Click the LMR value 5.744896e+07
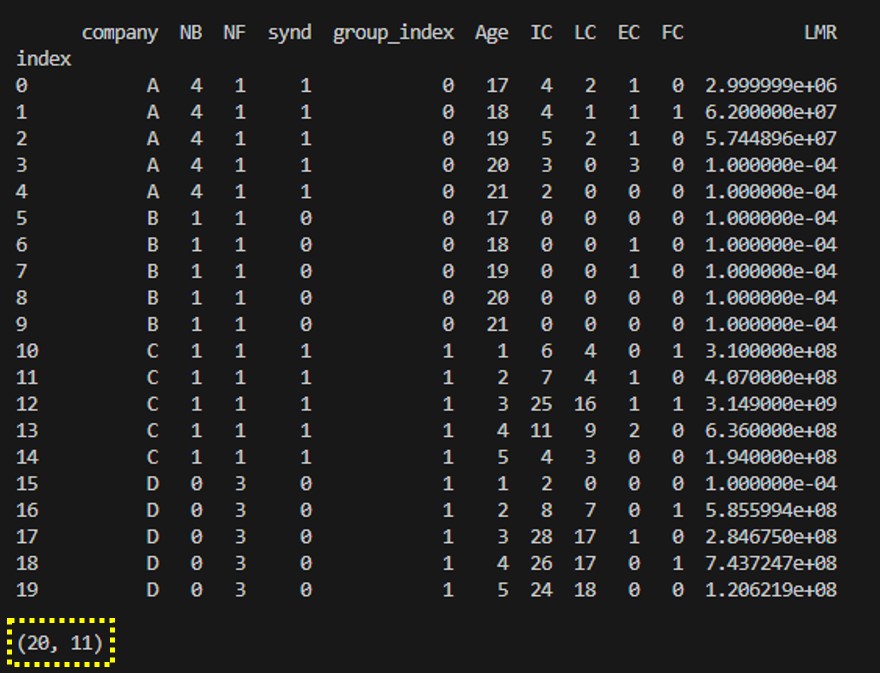880x673 pixels. pyautogui.click(x=771, y=139)
